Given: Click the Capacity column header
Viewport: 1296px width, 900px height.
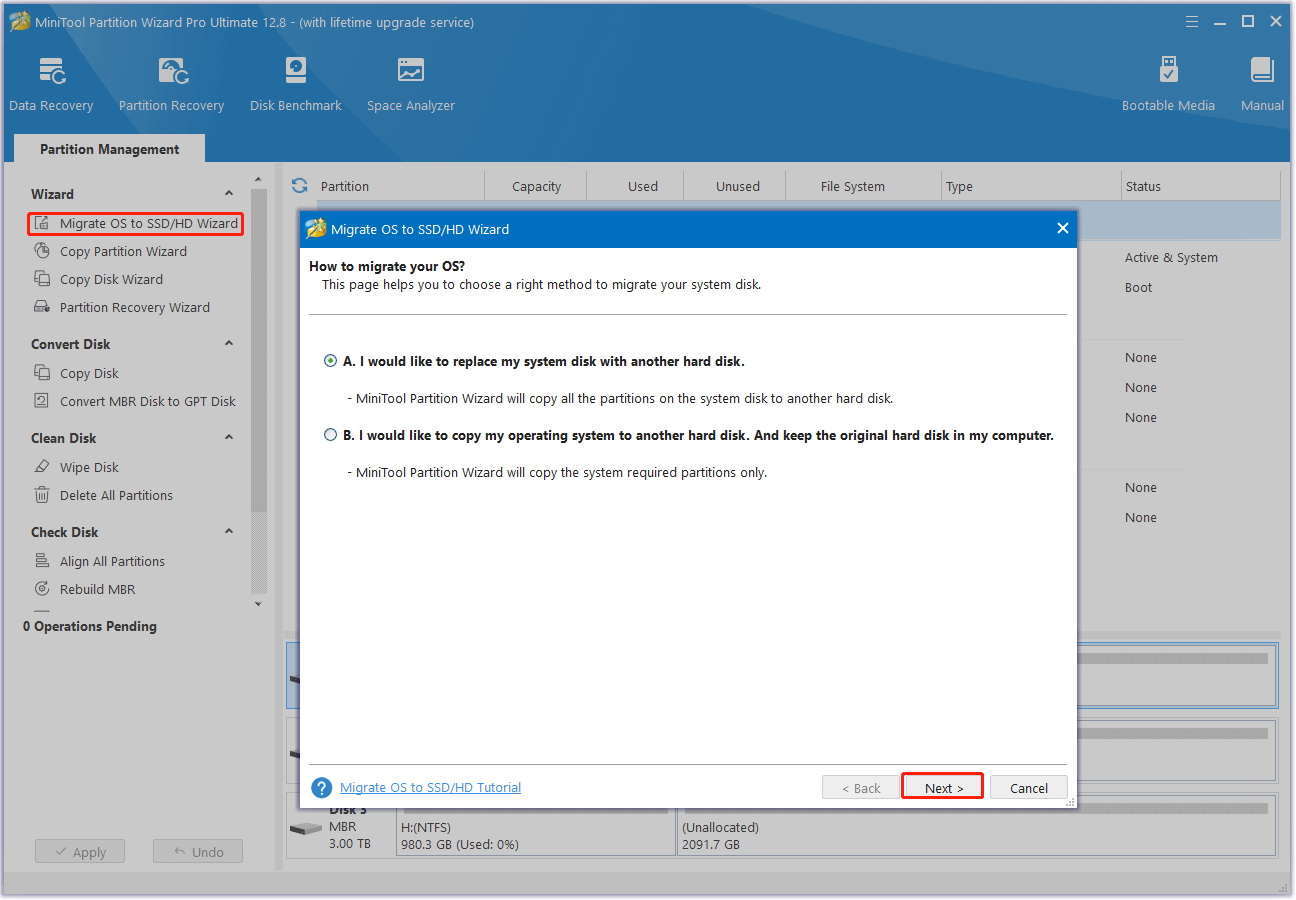Looking at the screenshot, I should [536, 186].
